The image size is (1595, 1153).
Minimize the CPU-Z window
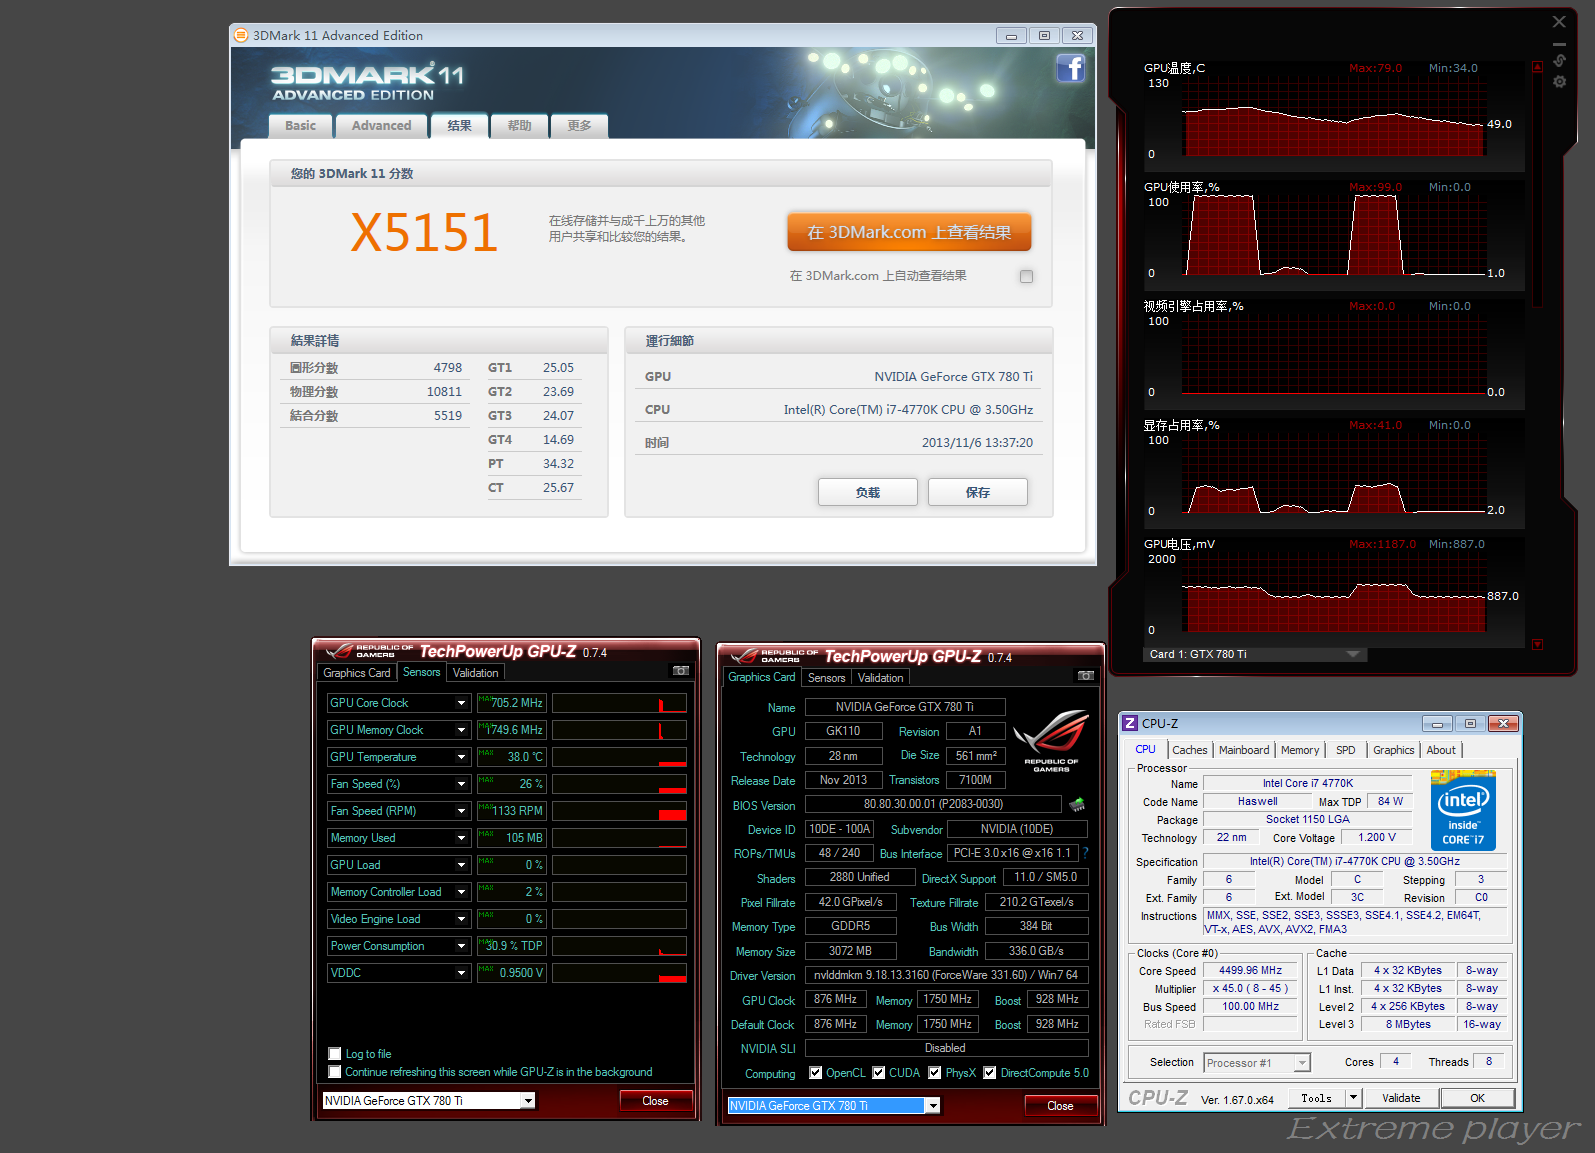[1437, 723]
